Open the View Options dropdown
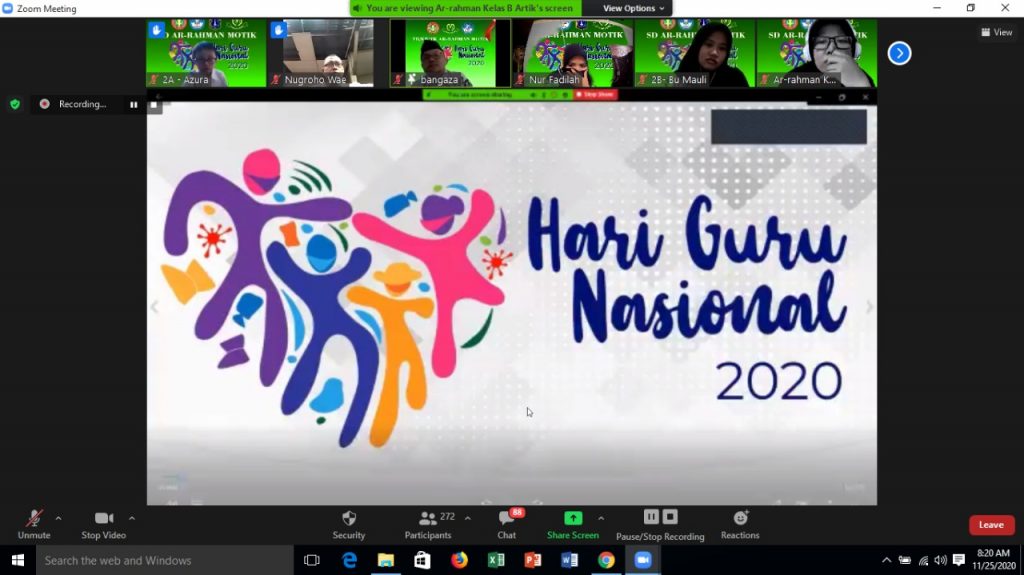The image size is (1024, 575). point(634,8)
